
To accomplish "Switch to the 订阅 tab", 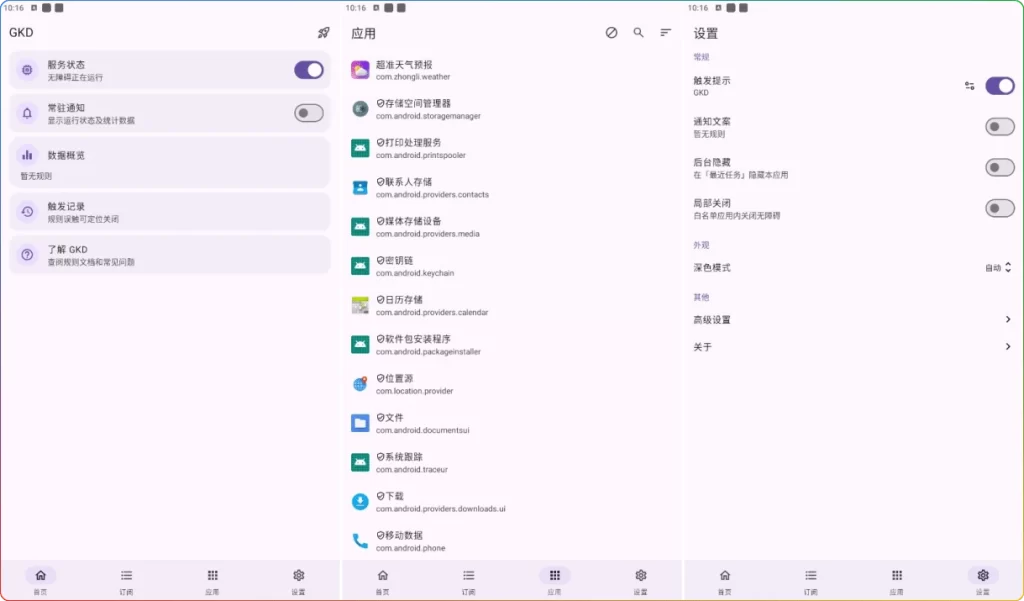I will pyautogui.click(x=126, y=580).
